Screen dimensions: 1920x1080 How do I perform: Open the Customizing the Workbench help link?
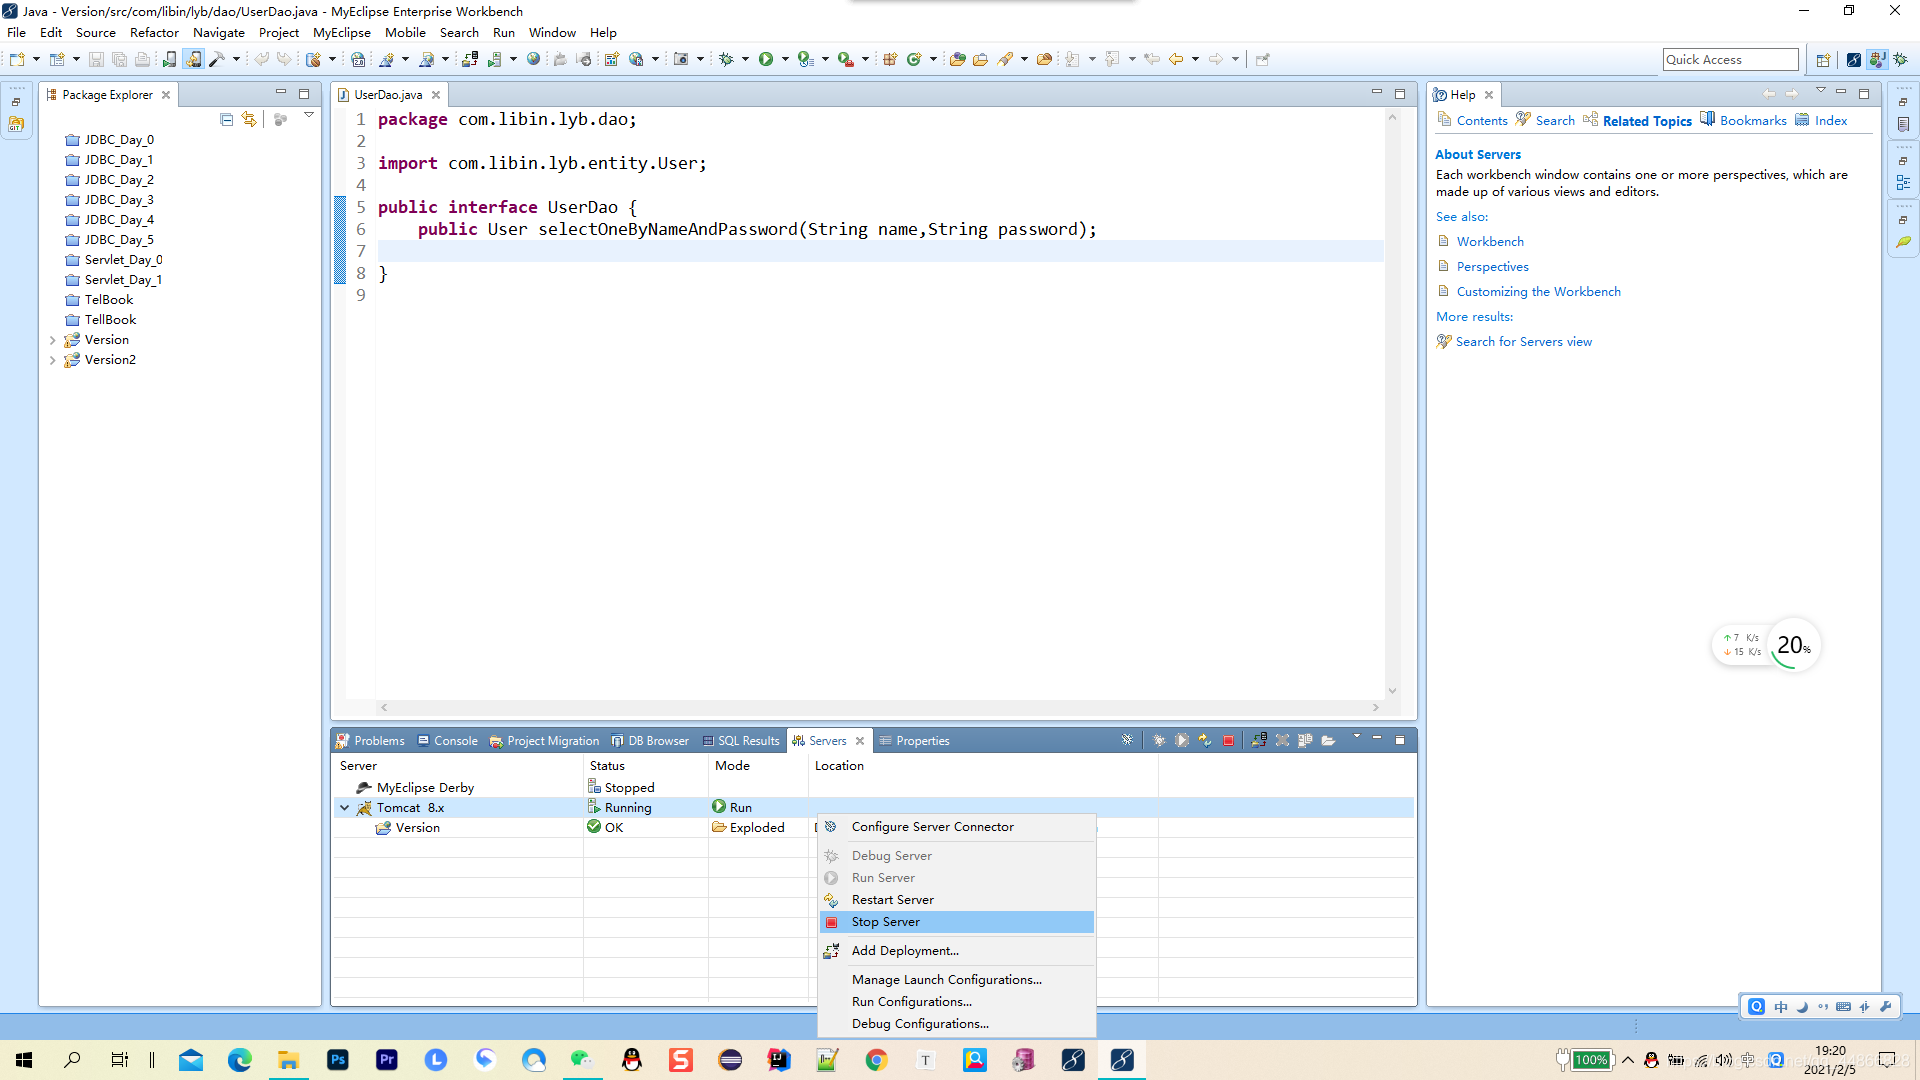(x=1538, y=292)
